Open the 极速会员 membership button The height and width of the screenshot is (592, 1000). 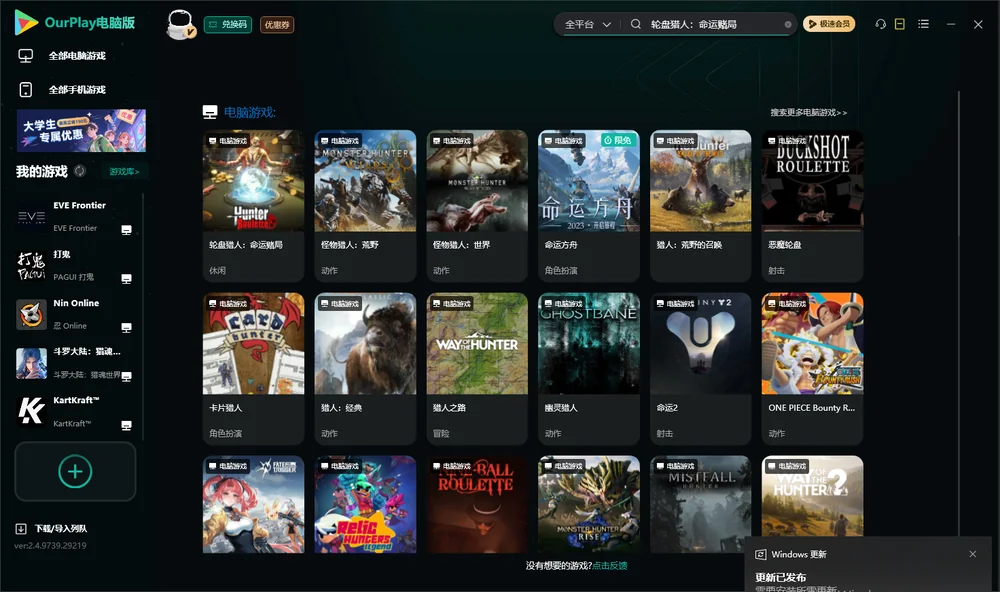829,24
